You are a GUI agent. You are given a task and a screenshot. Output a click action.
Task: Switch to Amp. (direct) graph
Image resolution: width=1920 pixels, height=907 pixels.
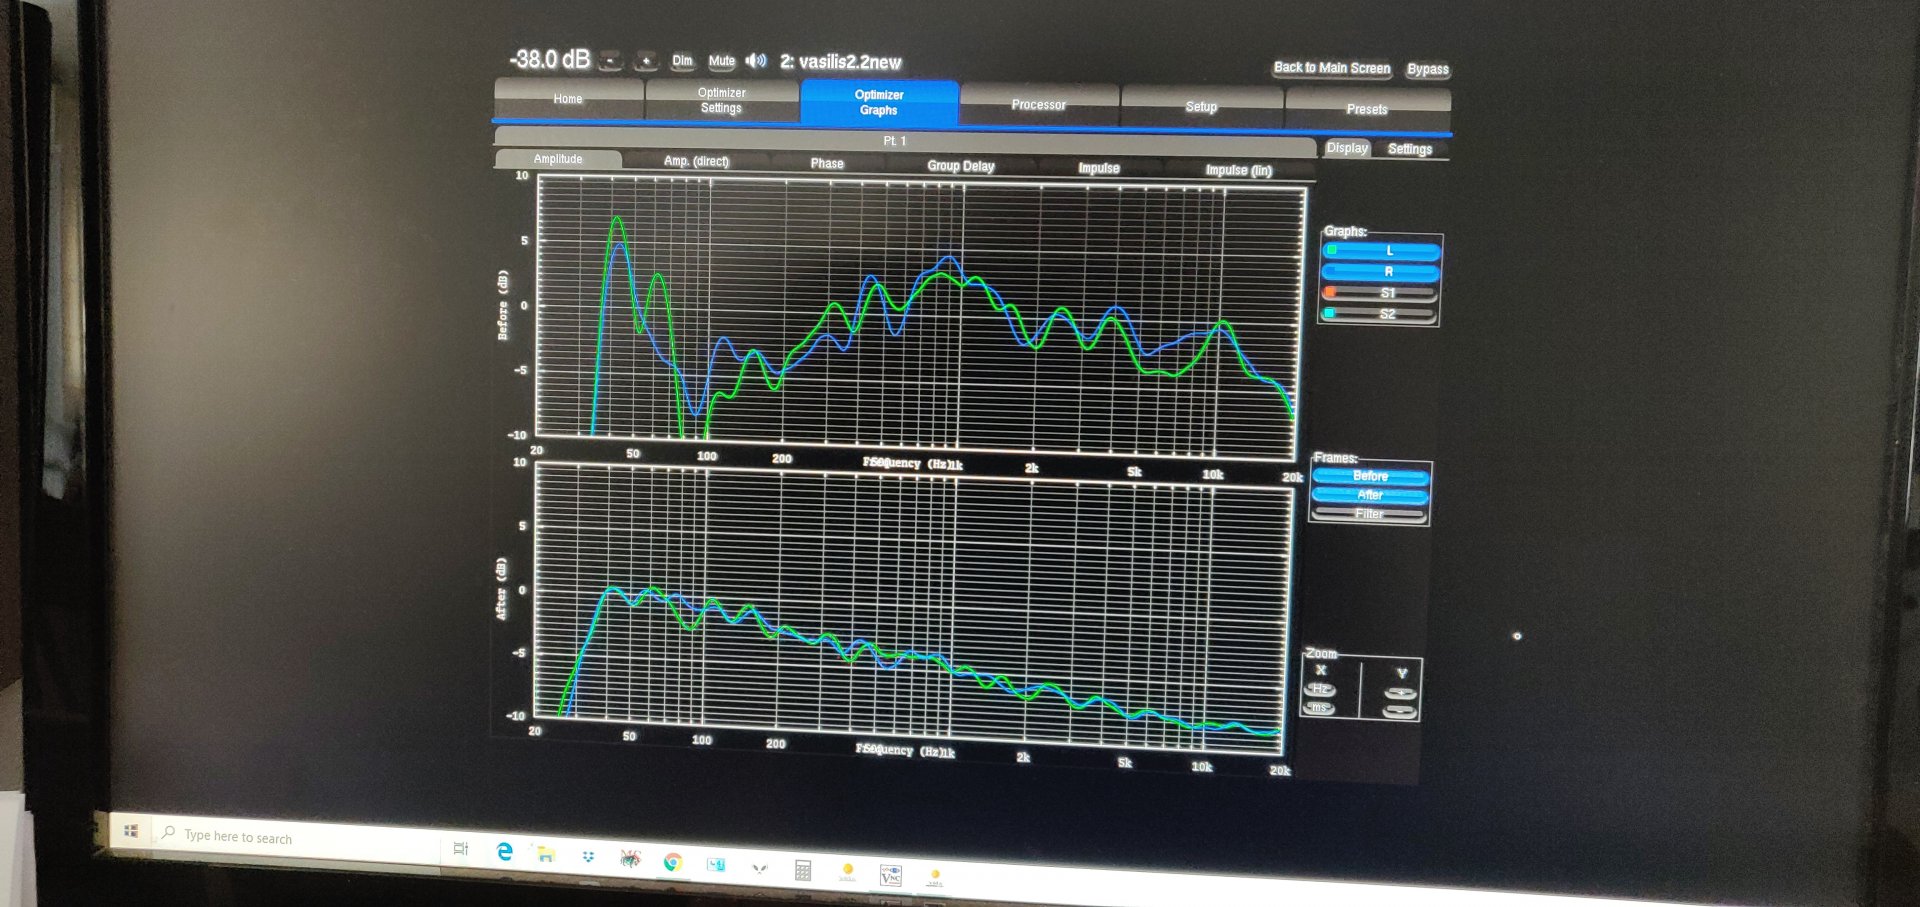click(696, 161)
